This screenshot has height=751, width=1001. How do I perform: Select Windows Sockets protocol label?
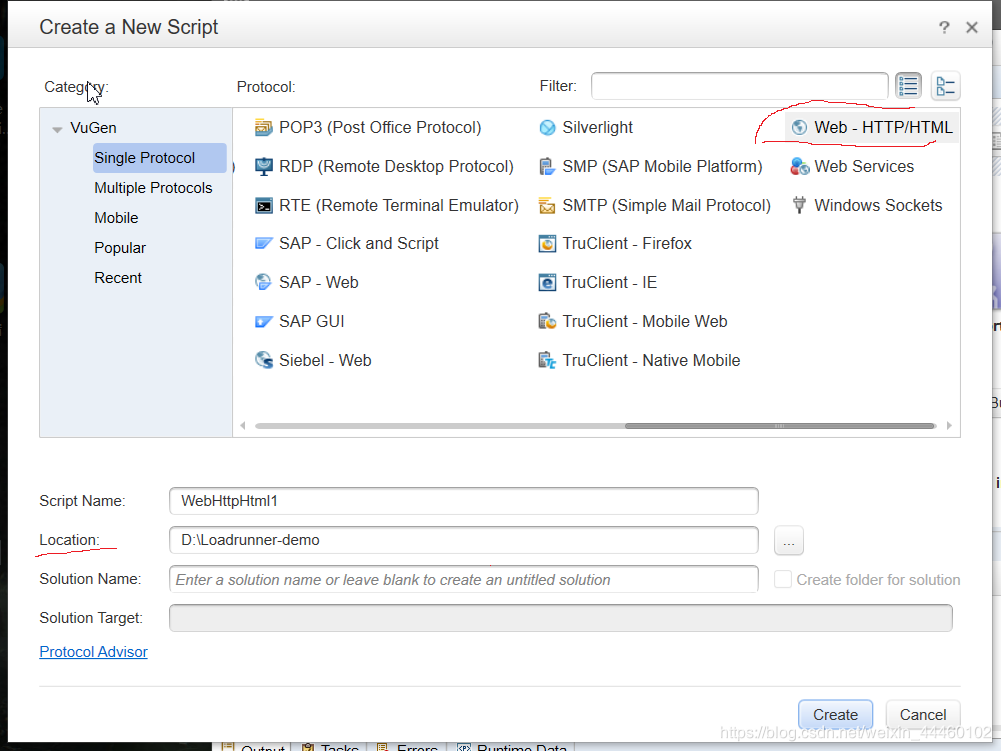point(878,206)
